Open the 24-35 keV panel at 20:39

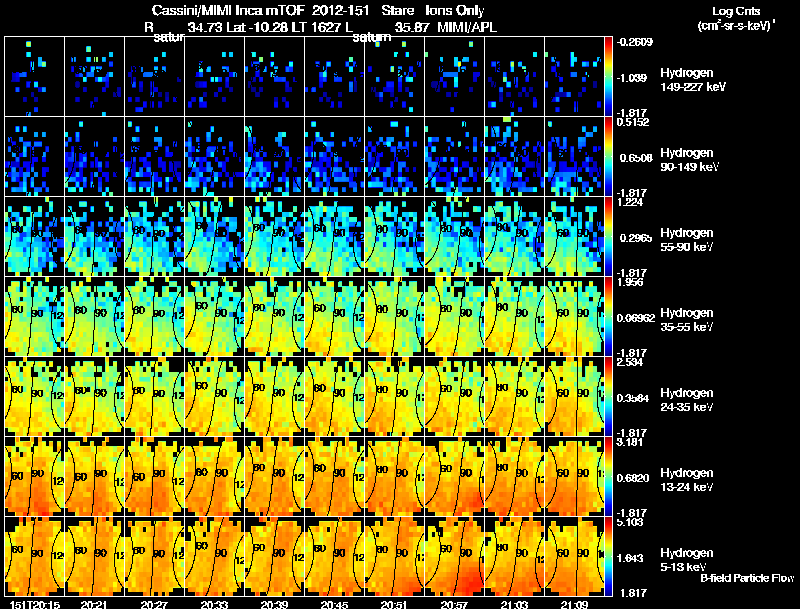click(x=274, y=396)
